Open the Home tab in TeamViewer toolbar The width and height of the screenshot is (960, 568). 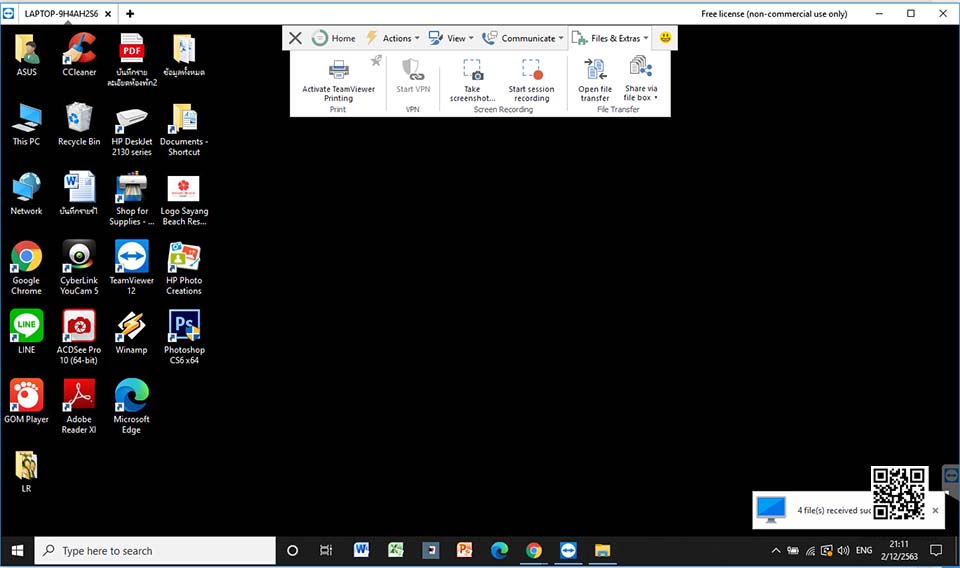334,38
